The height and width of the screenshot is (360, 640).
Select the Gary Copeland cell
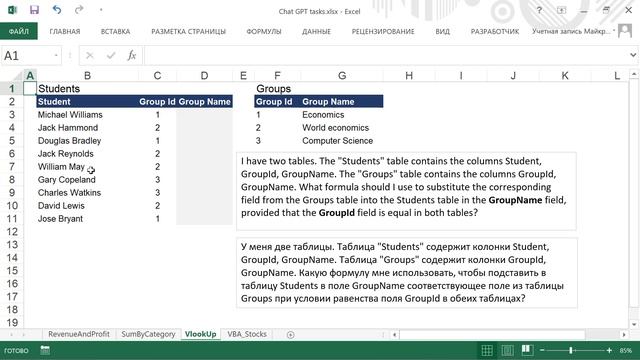click(x=87, y=180)
